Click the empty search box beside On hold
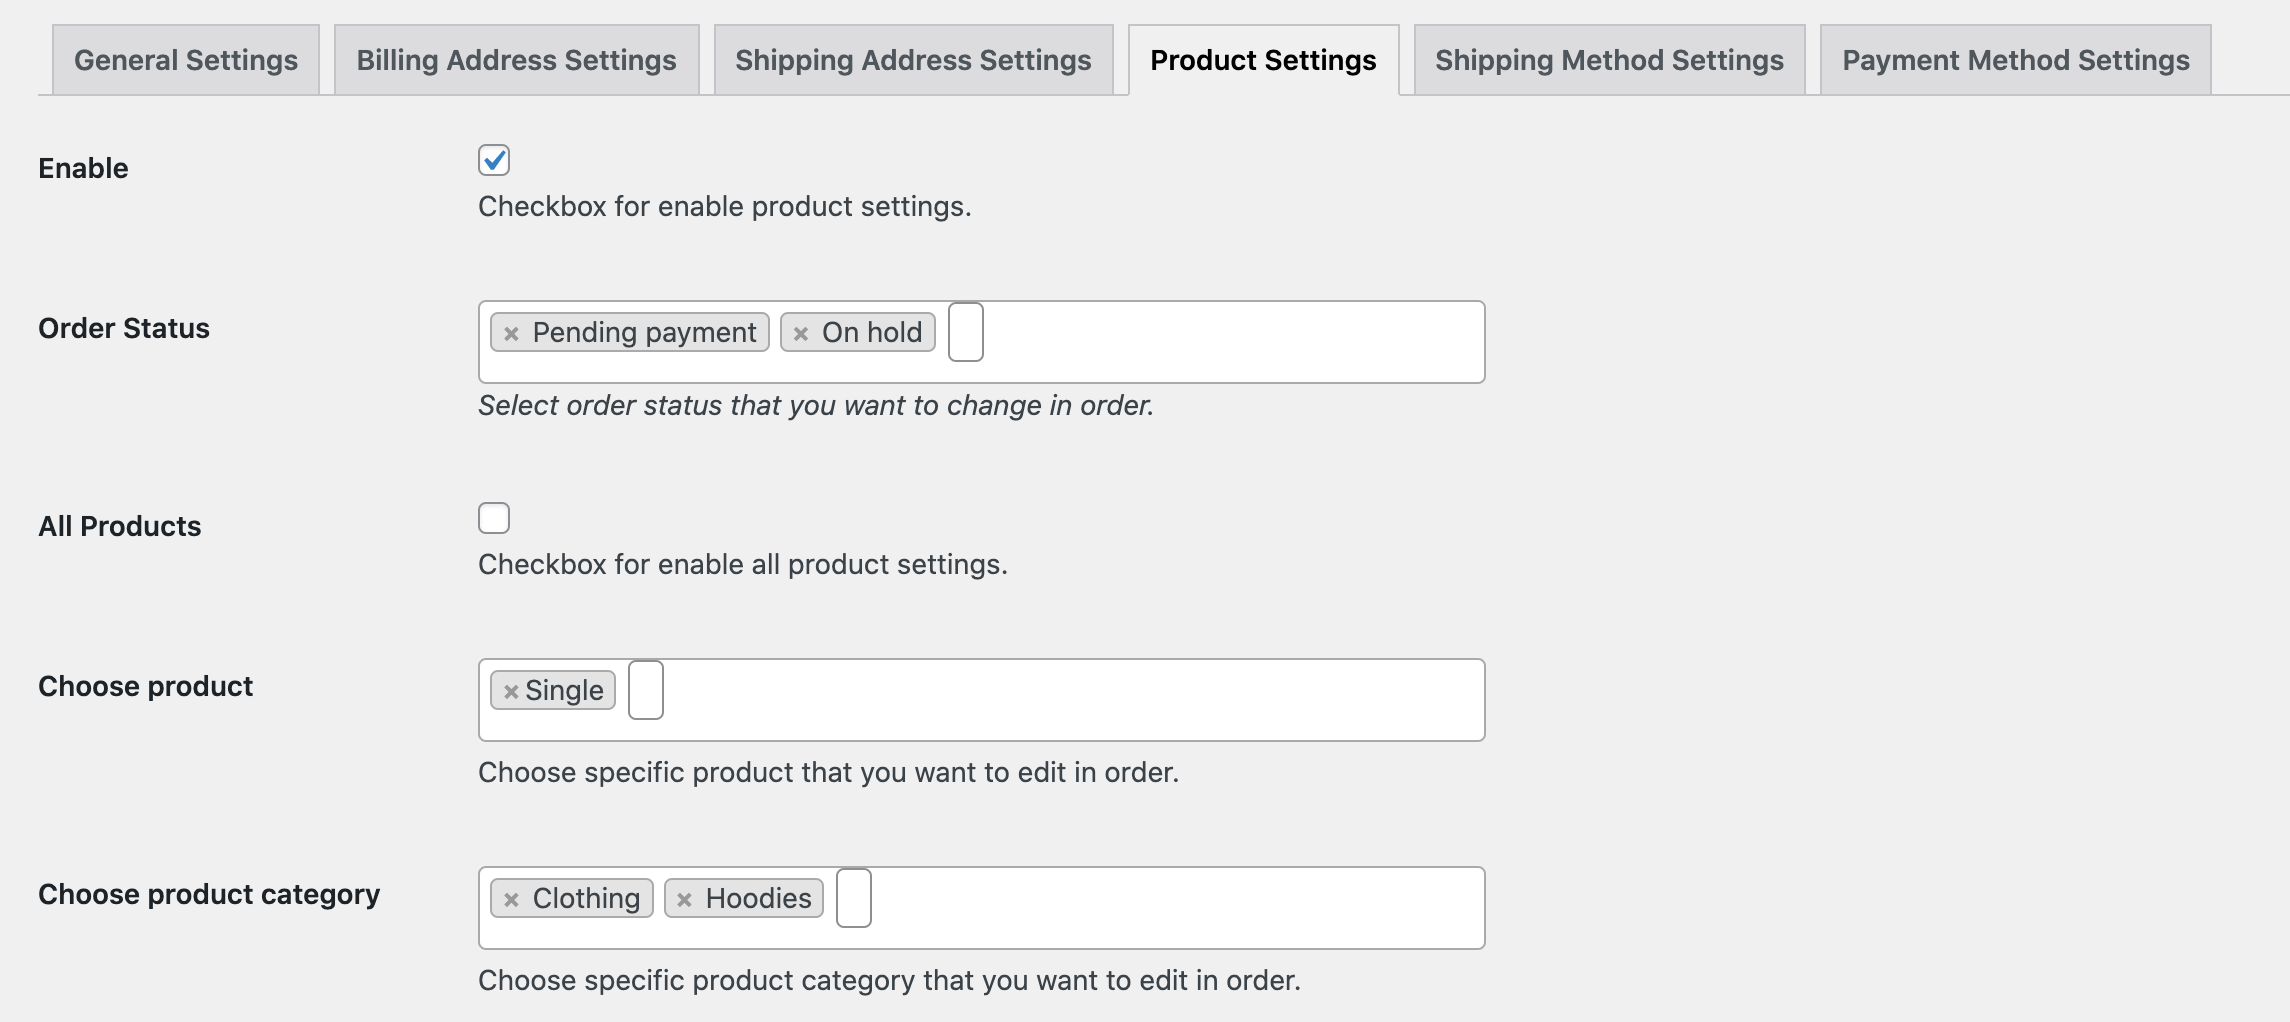The image size is (2290, 1022). pyautogui.click(x=966, y=331)
